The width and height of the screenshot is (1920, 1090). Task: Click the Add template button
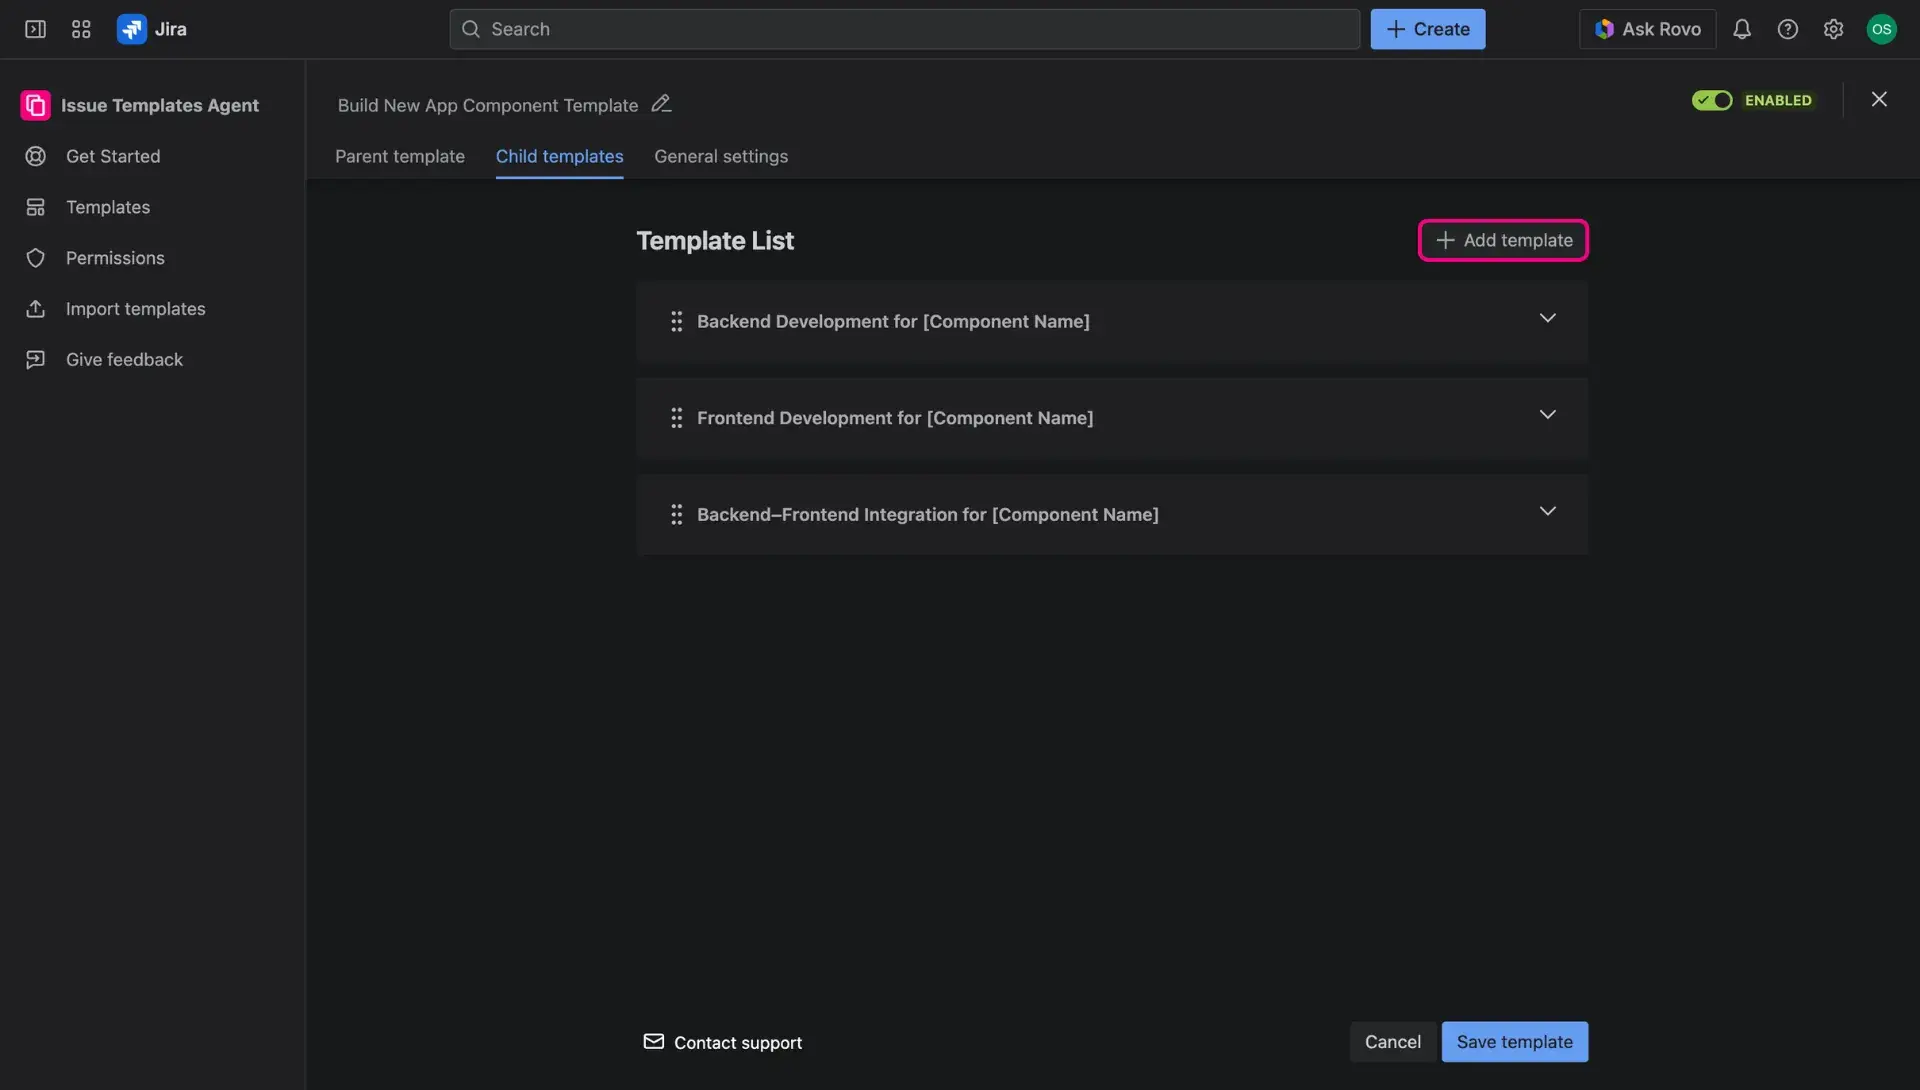tap(1503, 240)
